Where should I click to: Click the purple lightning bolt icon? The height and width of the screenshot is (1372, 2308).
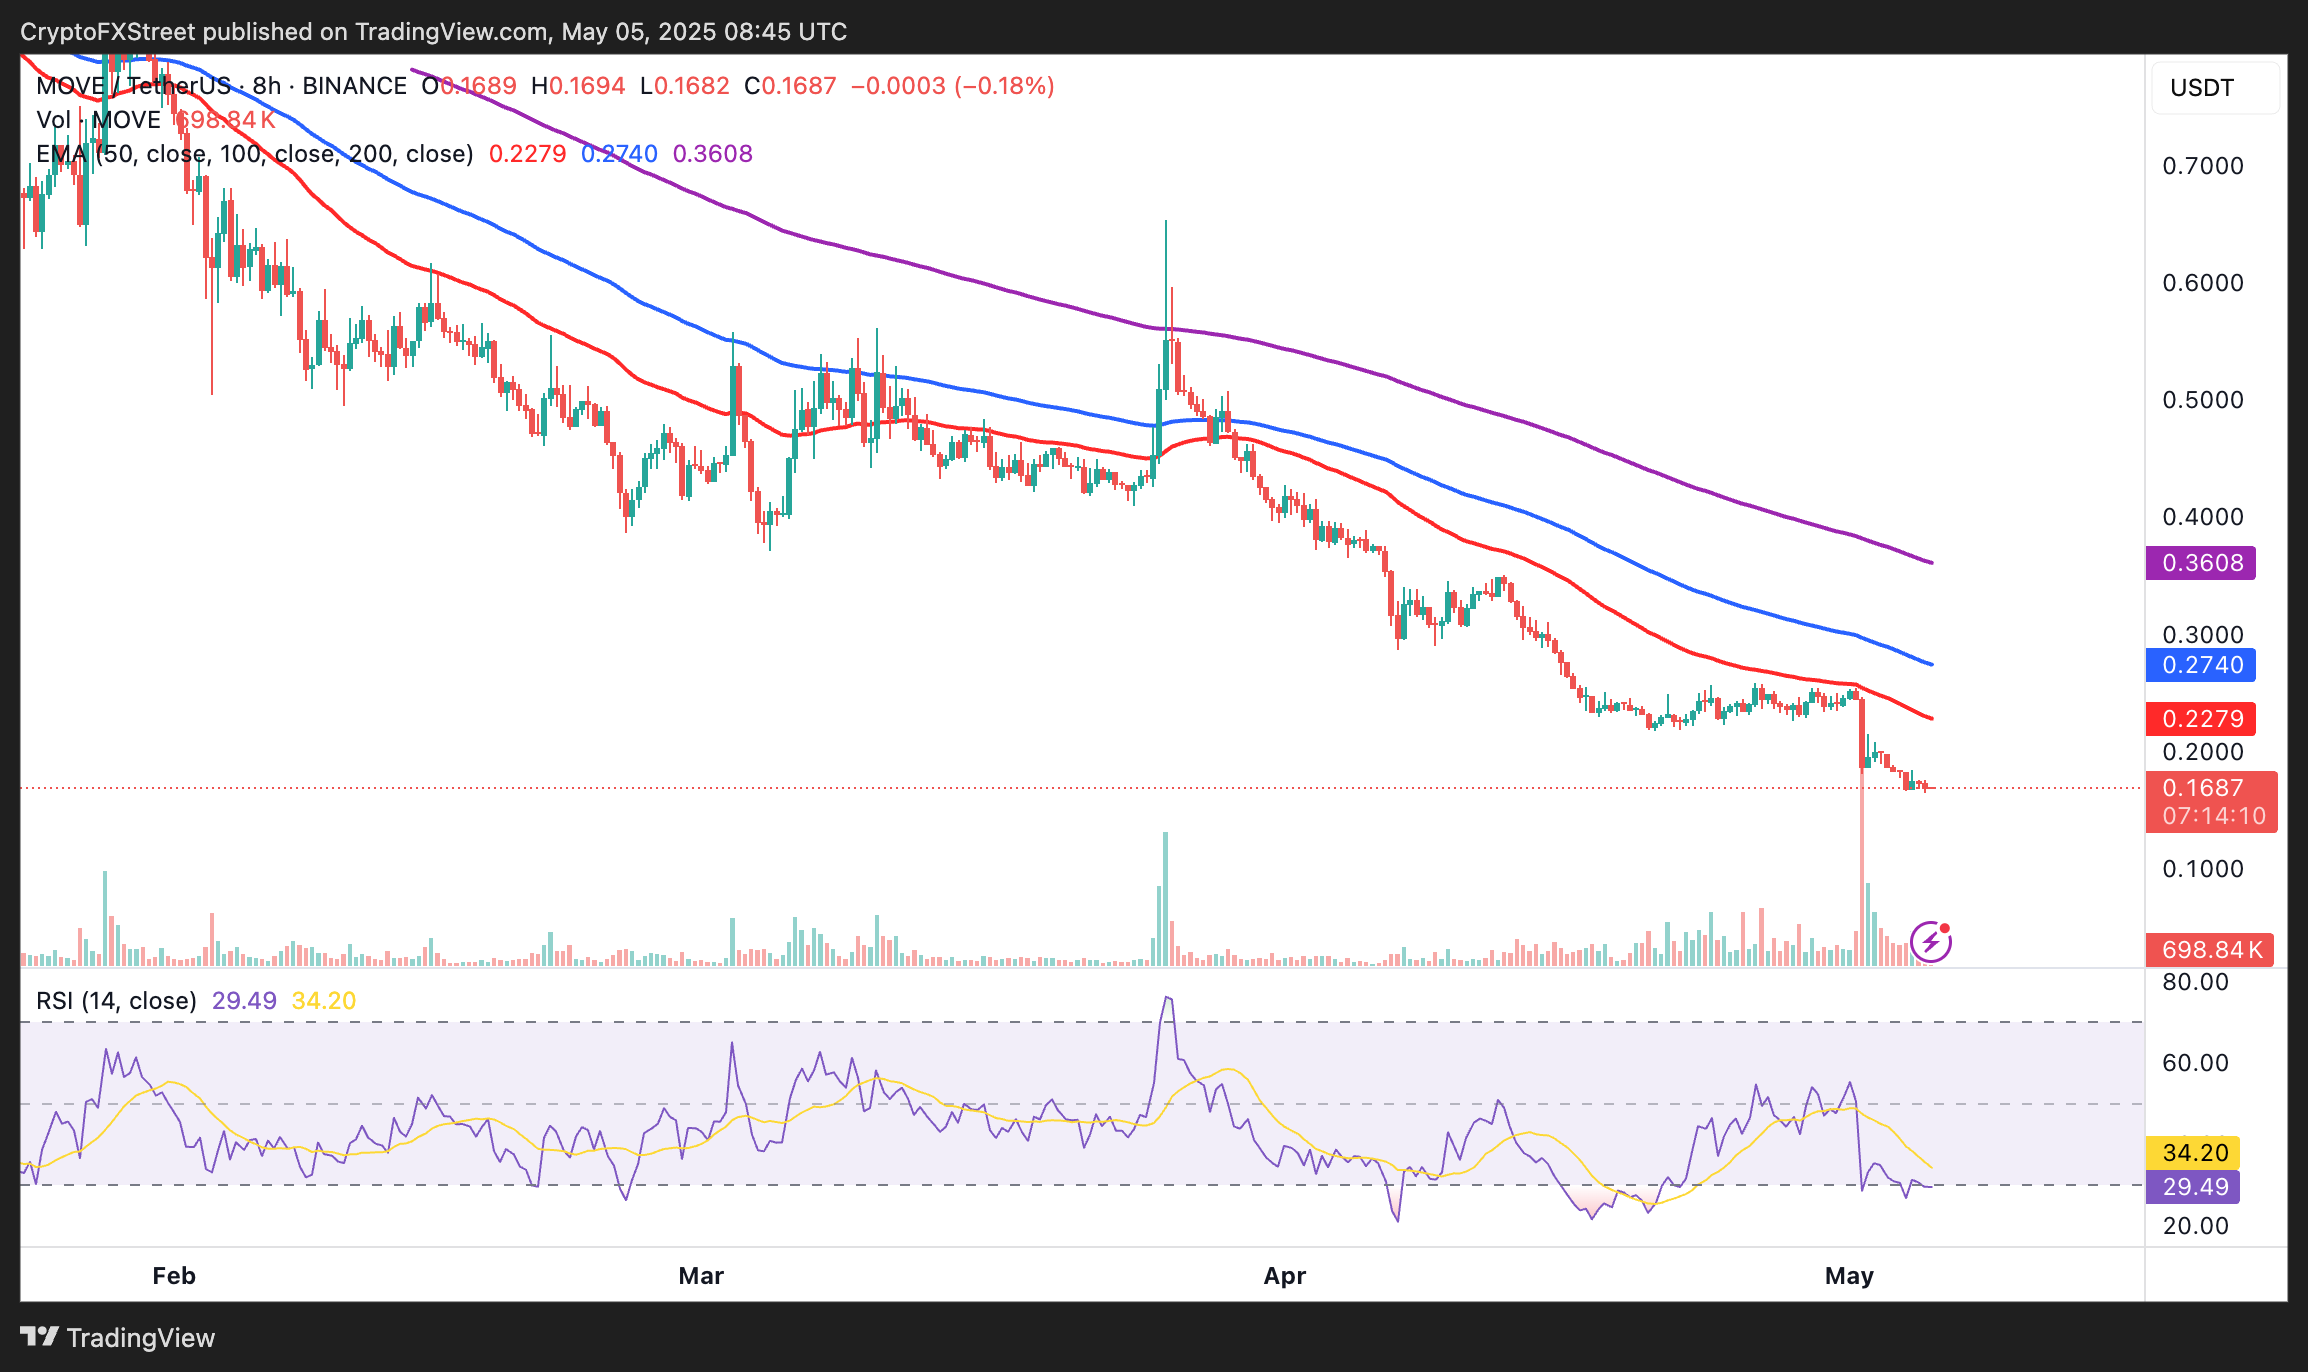click(x=1930, y=942)
